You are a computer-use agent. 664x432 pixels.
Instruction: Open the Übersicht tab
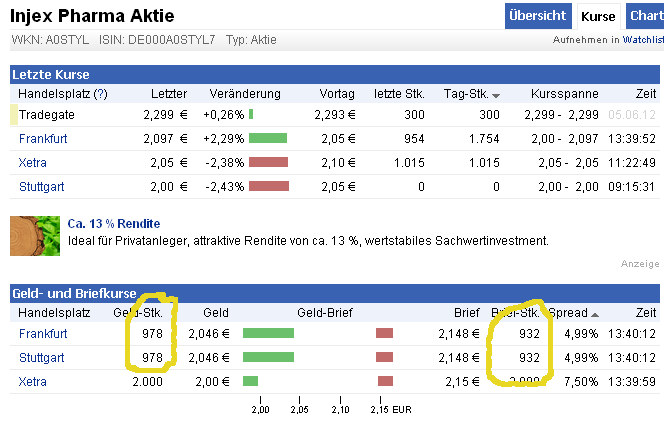pyautogui.click(x=538, y=16)
